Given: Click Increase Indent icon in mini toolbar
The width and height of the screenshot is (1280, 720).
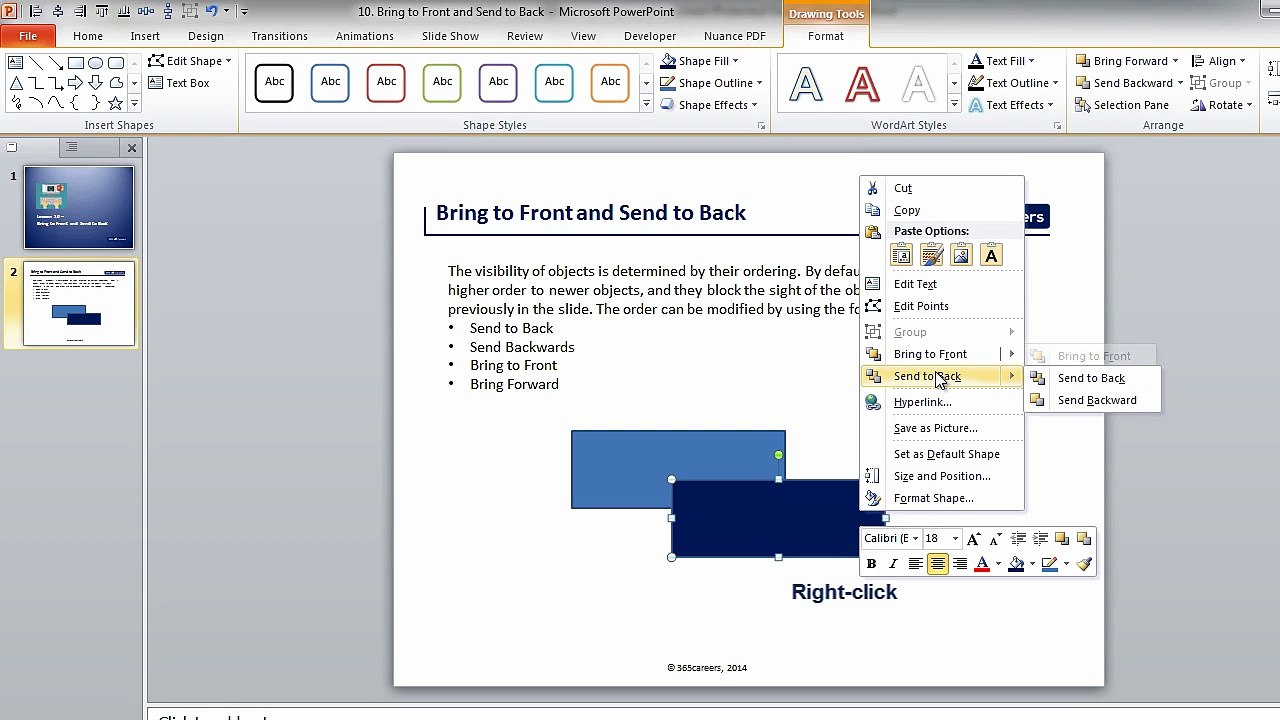Looking at the screenshot, I should (x=1040, y=539).
